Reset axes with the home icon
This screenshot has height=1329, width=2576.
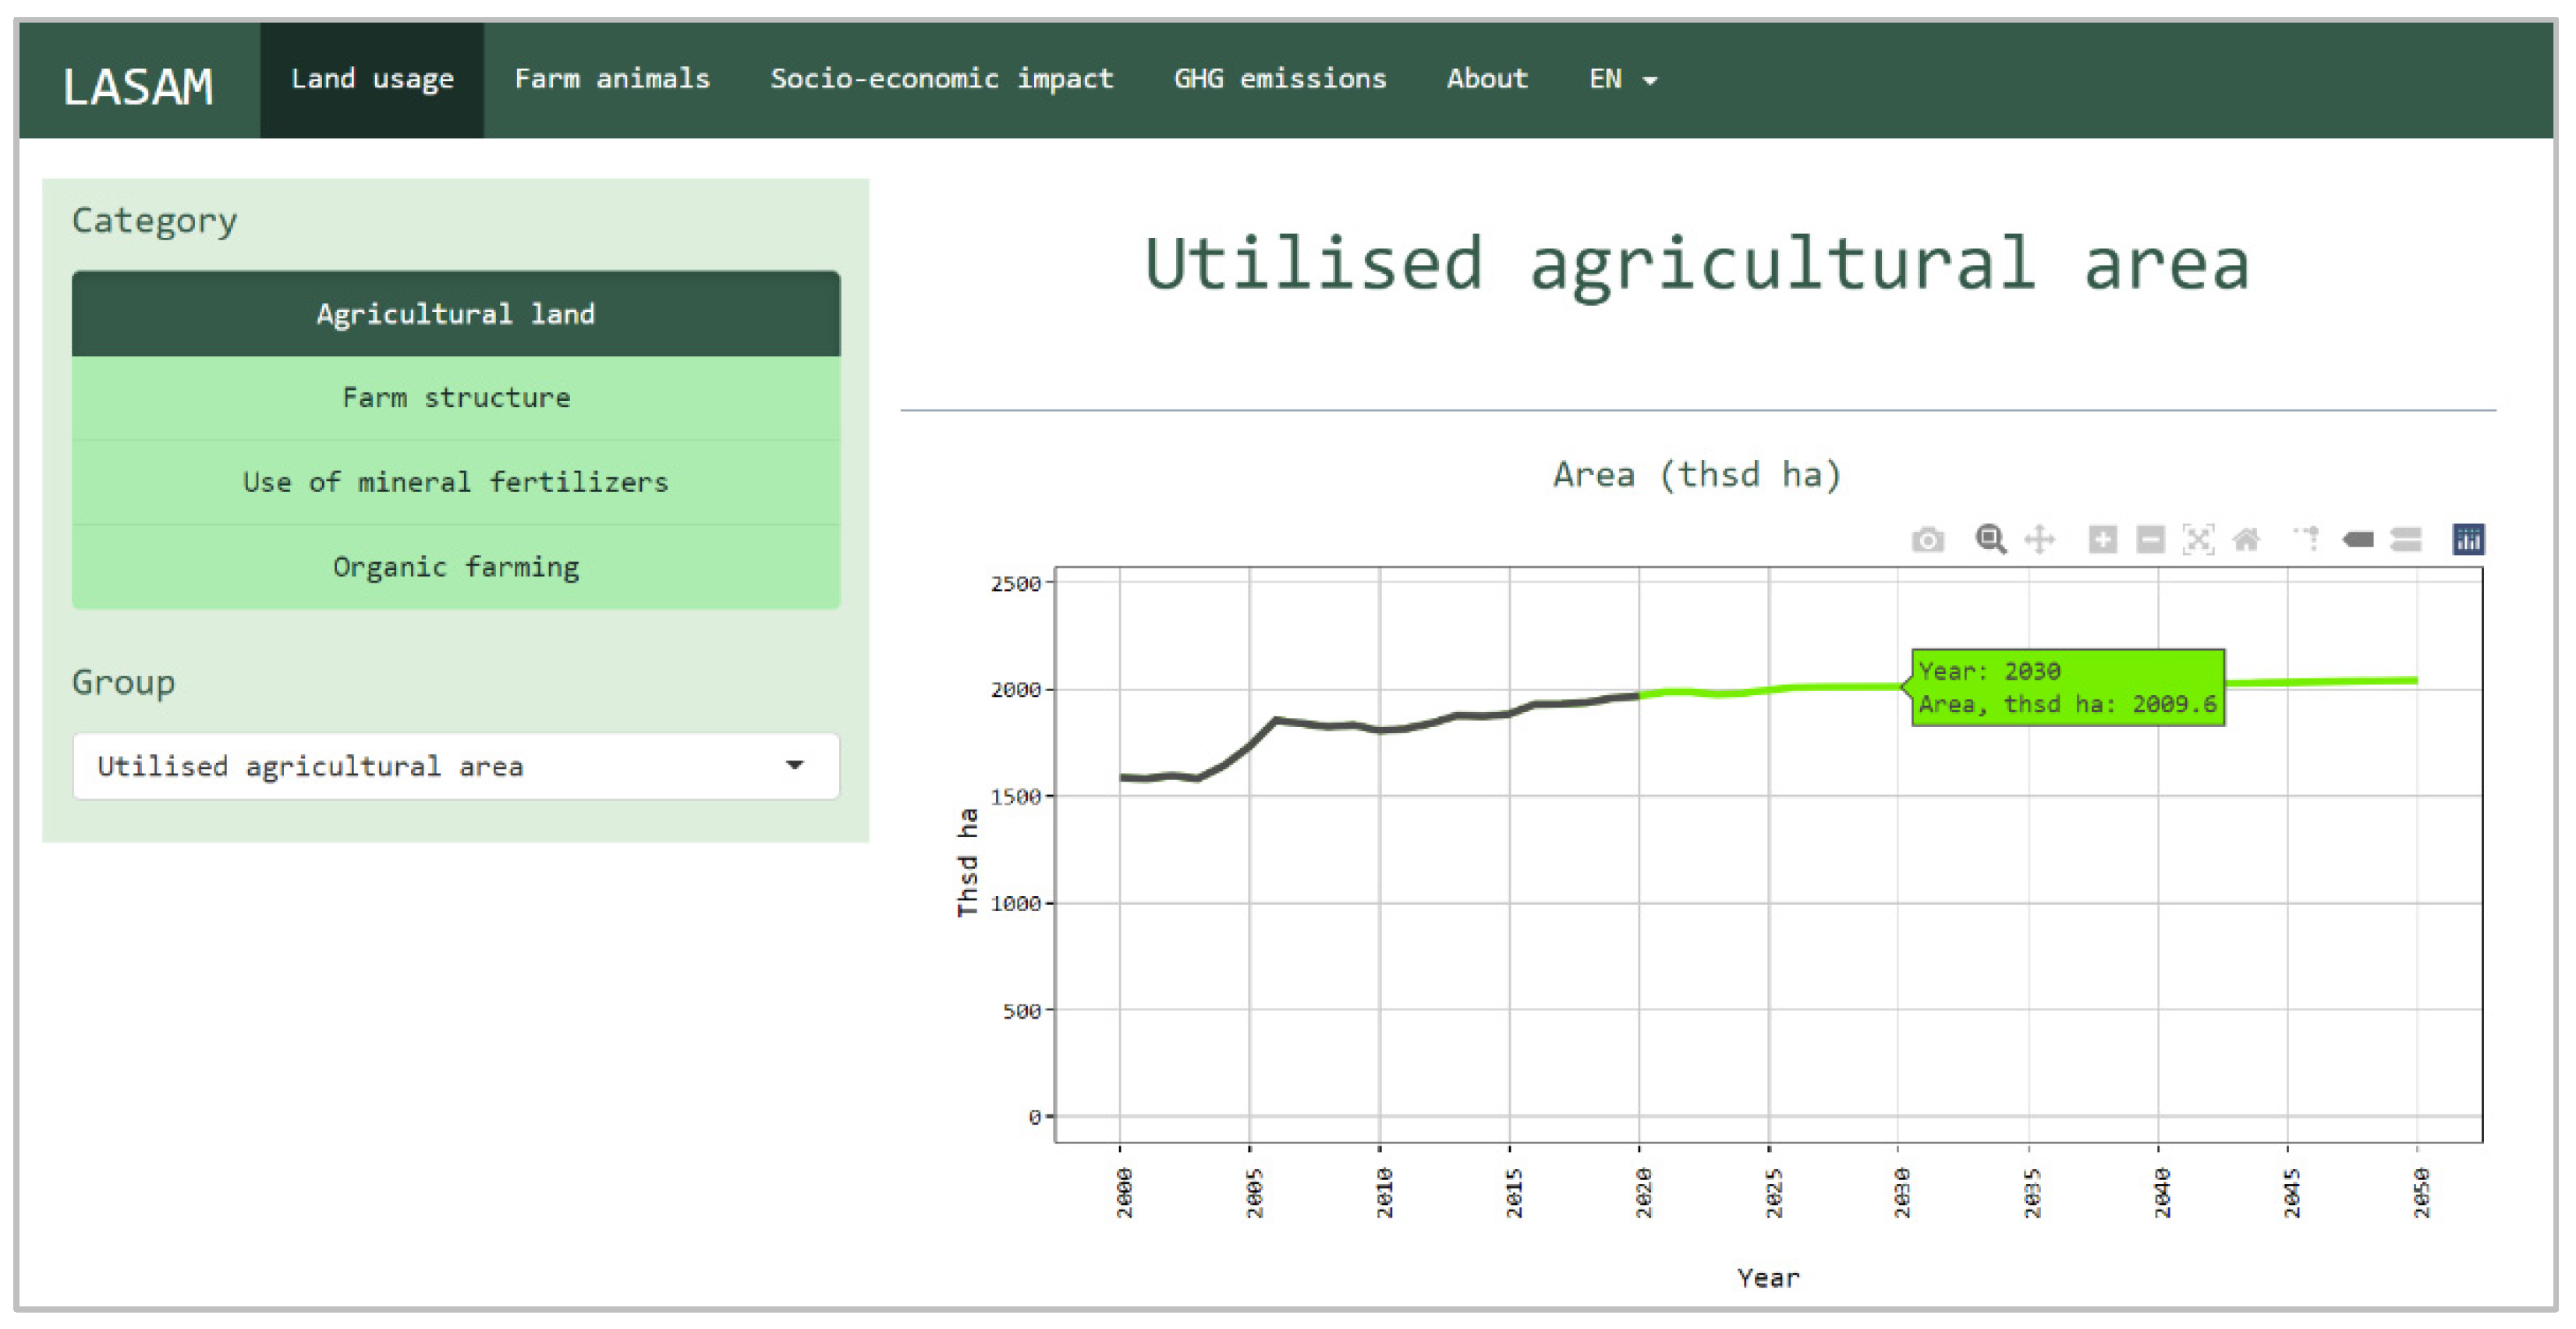point(2246,540)
